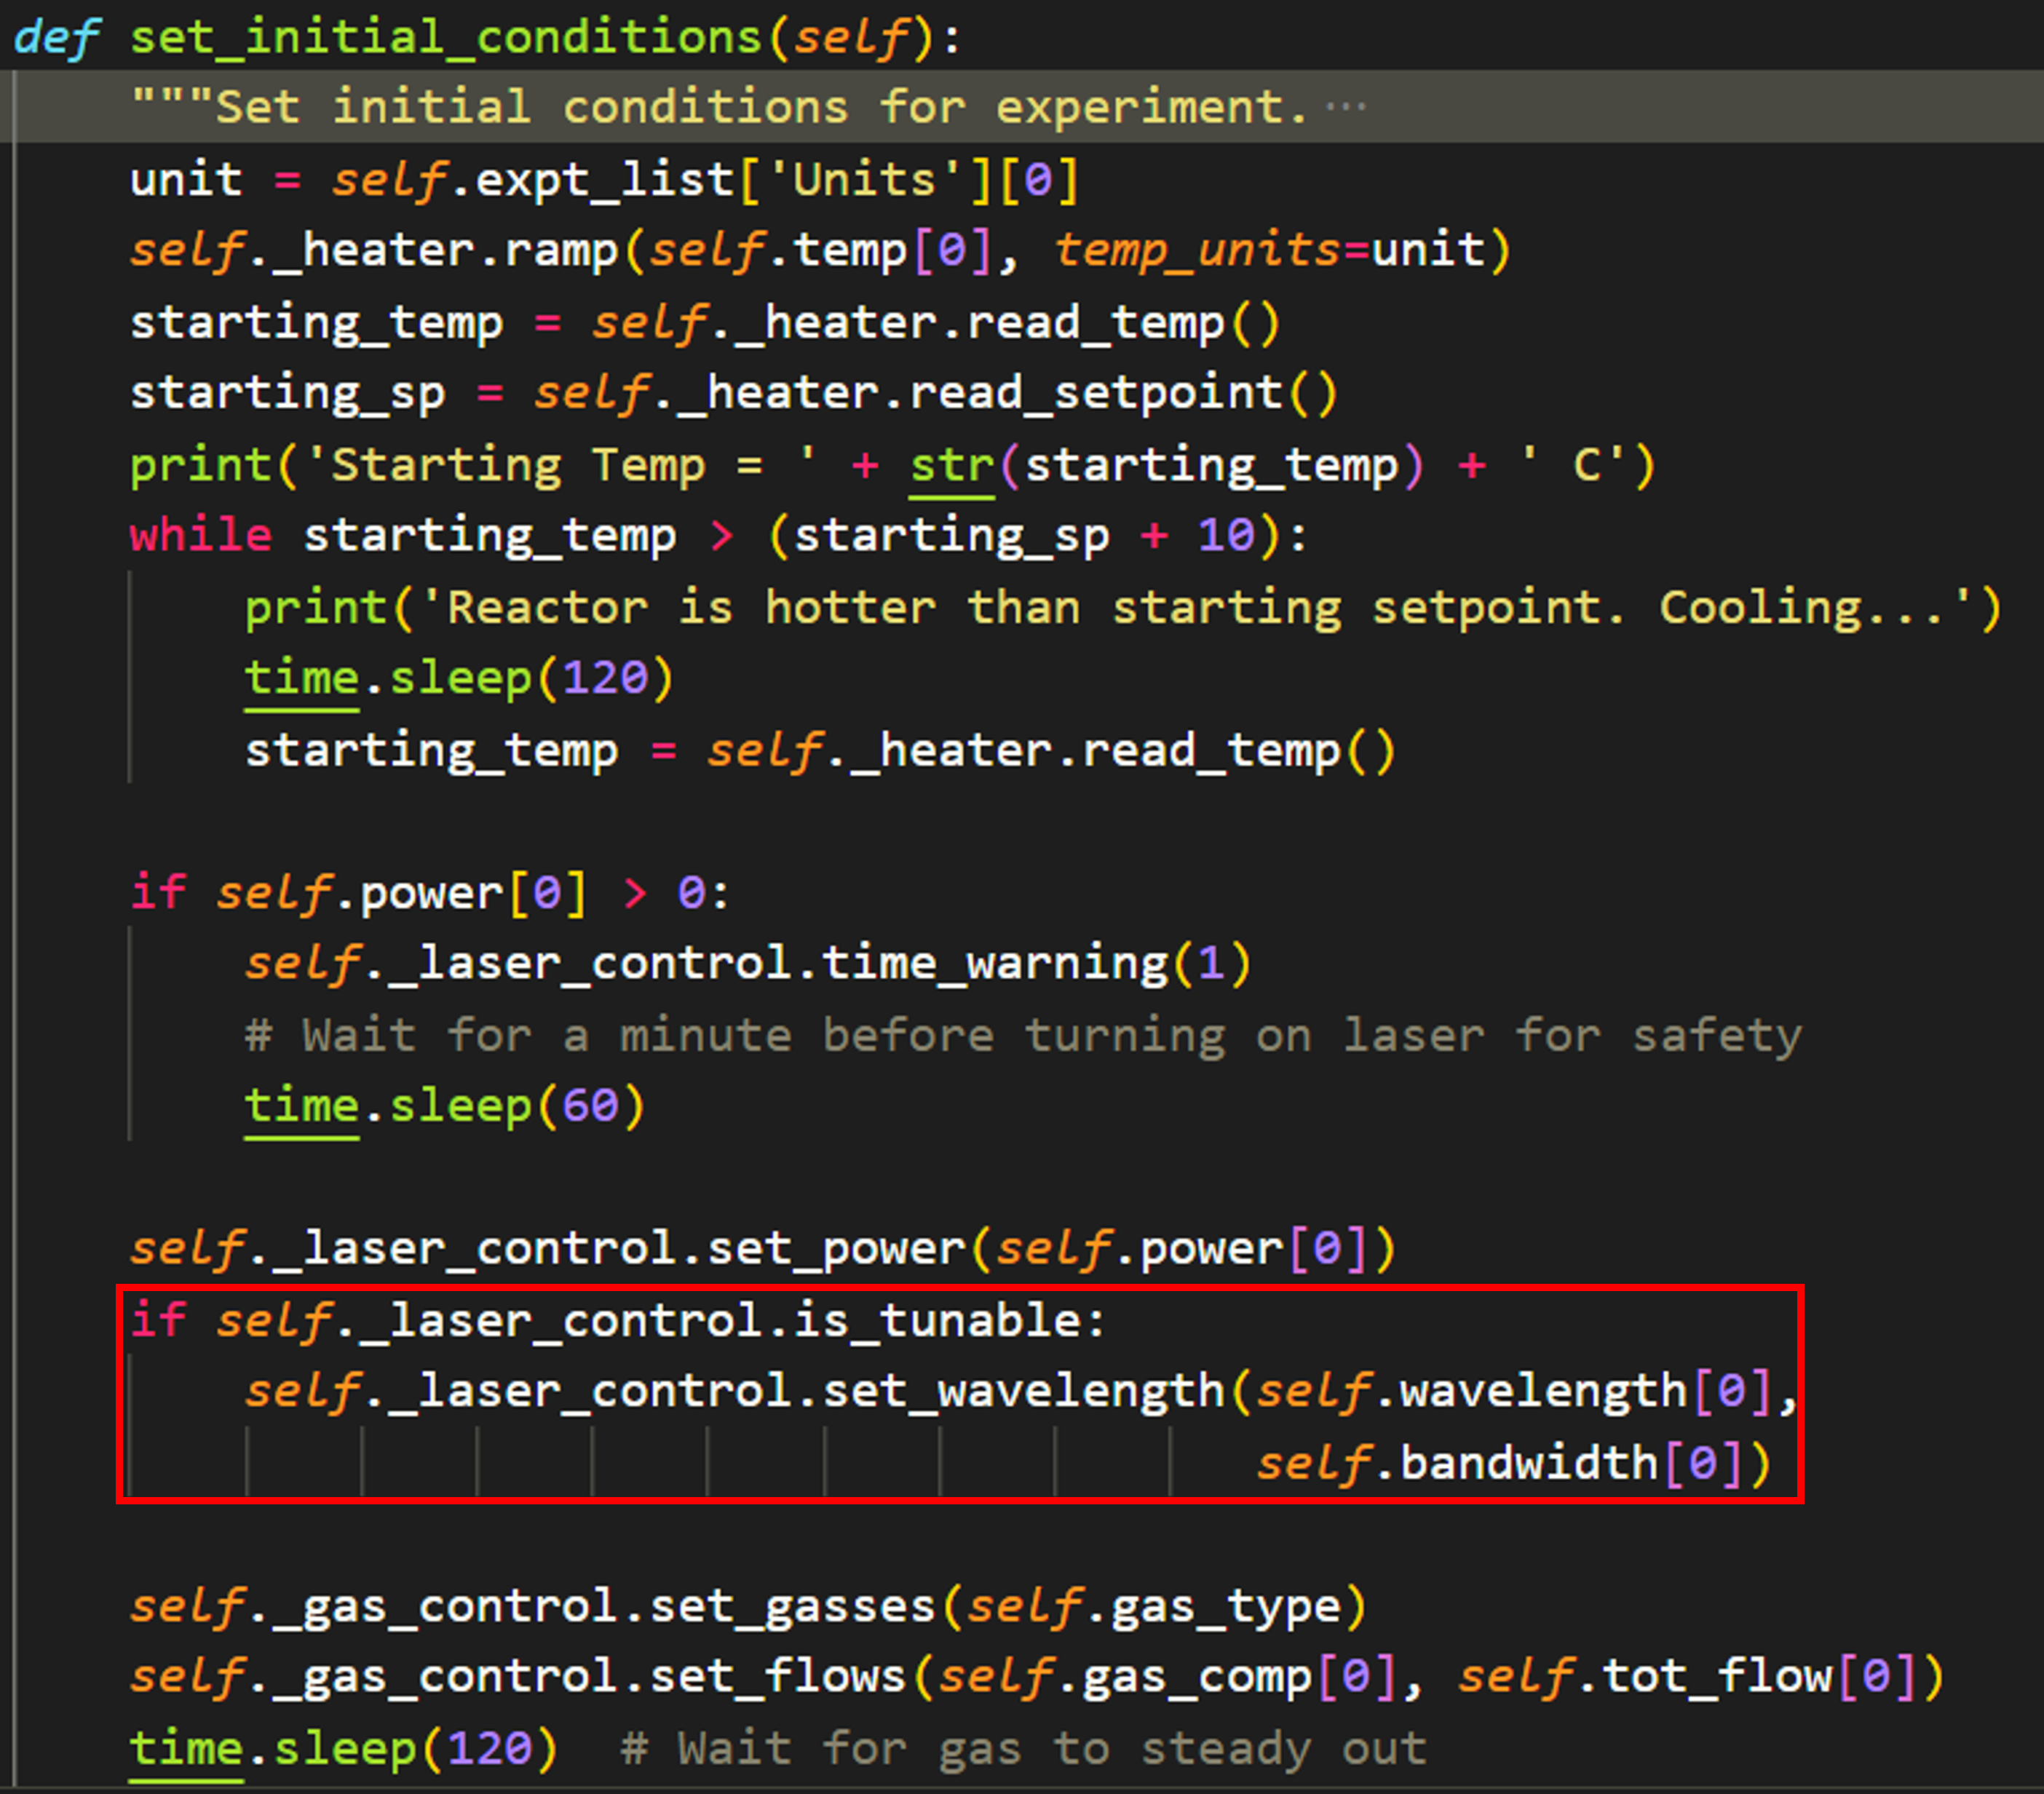Click the time.sleep(60) call
The width and height of the screenshot is (2044, 1794).
tap(445, 1107)
